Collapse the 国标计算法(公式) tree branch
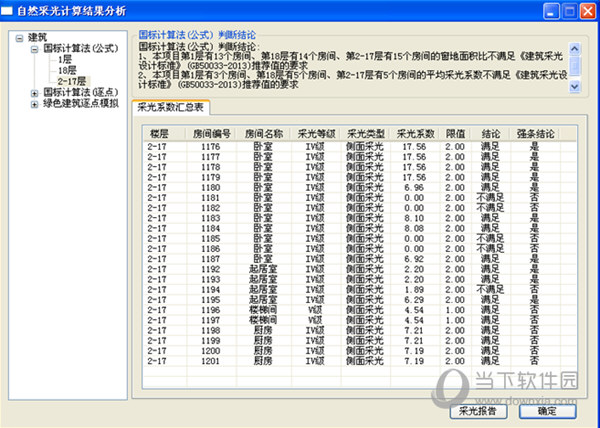 pos(34,48)
